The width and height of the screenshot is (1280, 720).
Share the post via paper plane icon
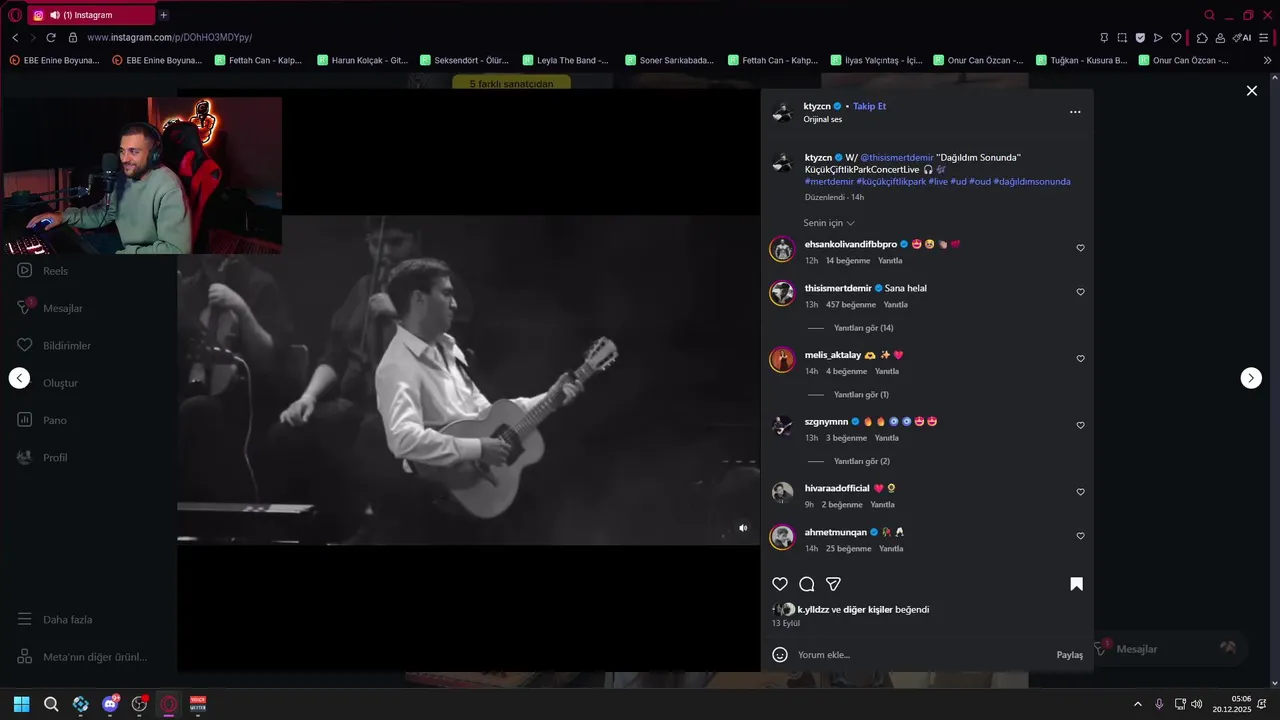(833, 584)
